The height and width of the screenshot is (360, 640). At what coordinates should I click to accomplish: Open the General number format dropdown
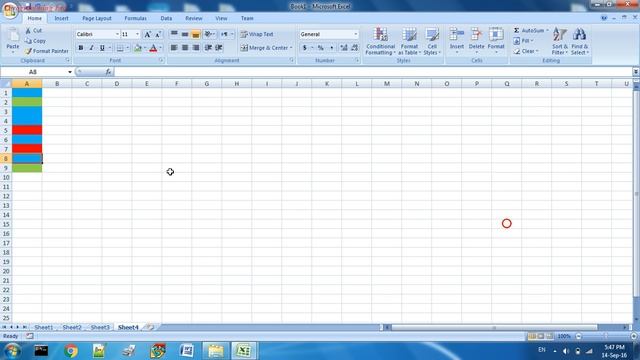tap(356, 34)
